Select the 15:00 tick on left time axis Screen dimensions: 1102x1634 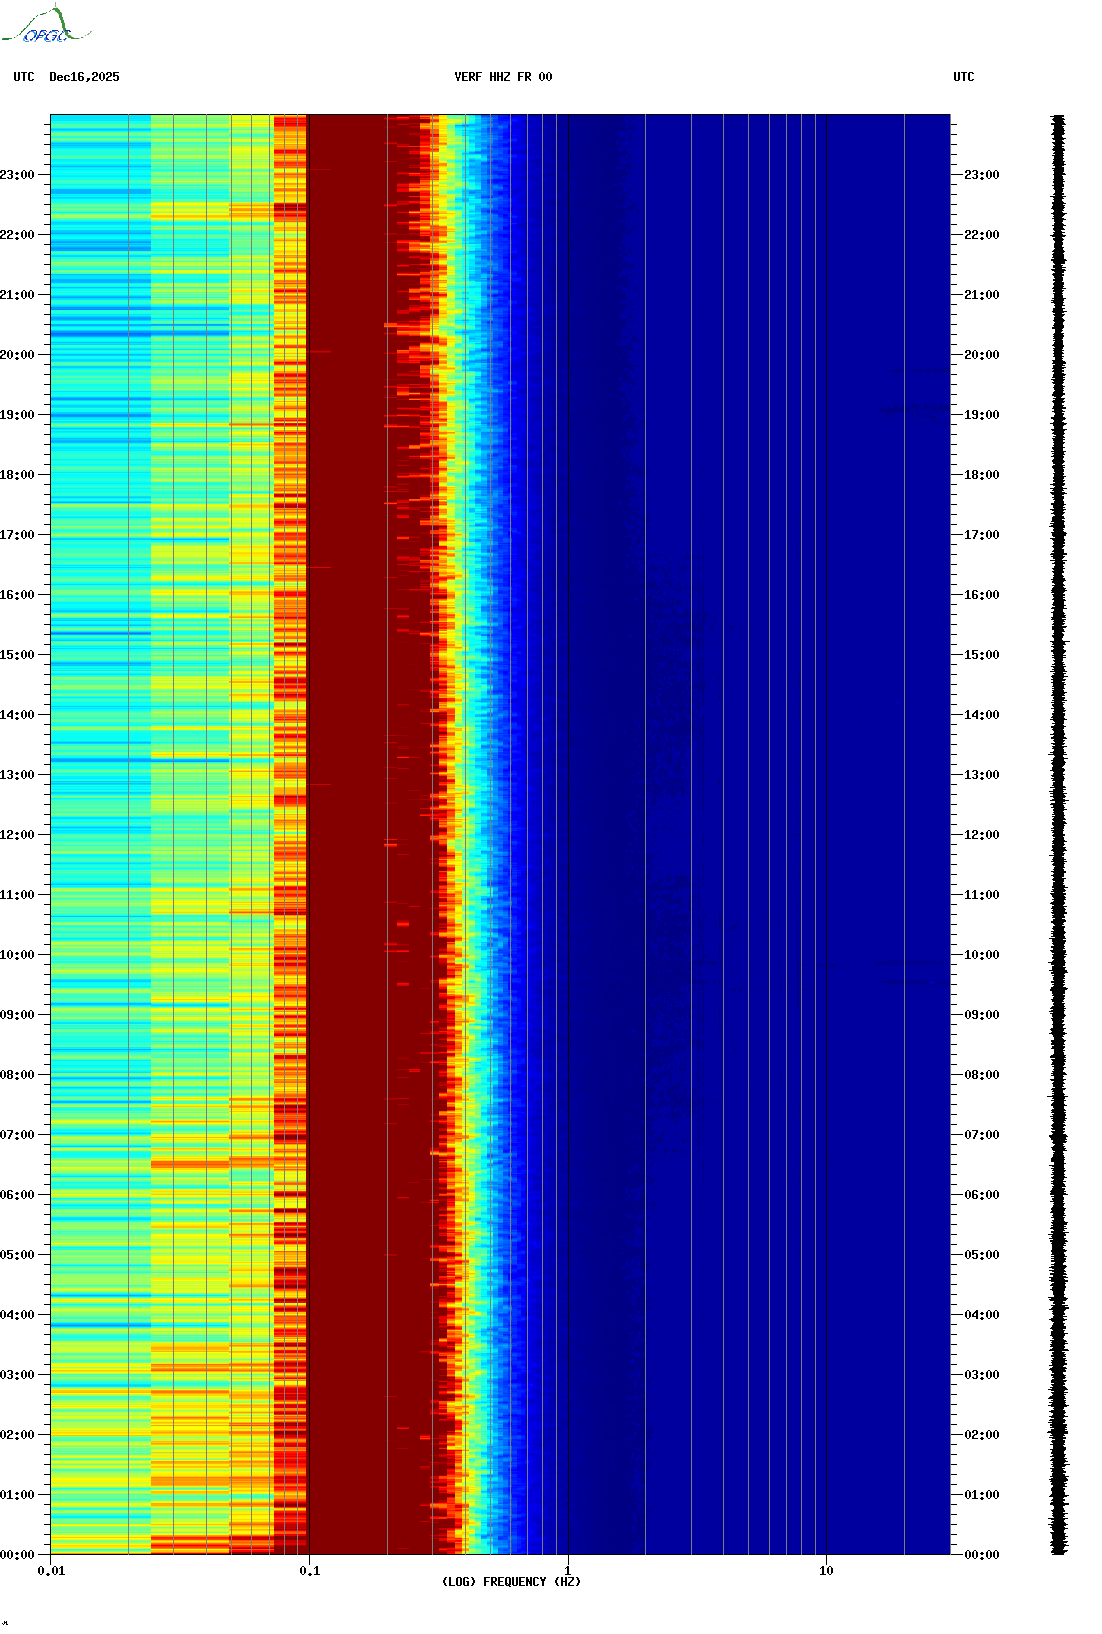point(18,655)
